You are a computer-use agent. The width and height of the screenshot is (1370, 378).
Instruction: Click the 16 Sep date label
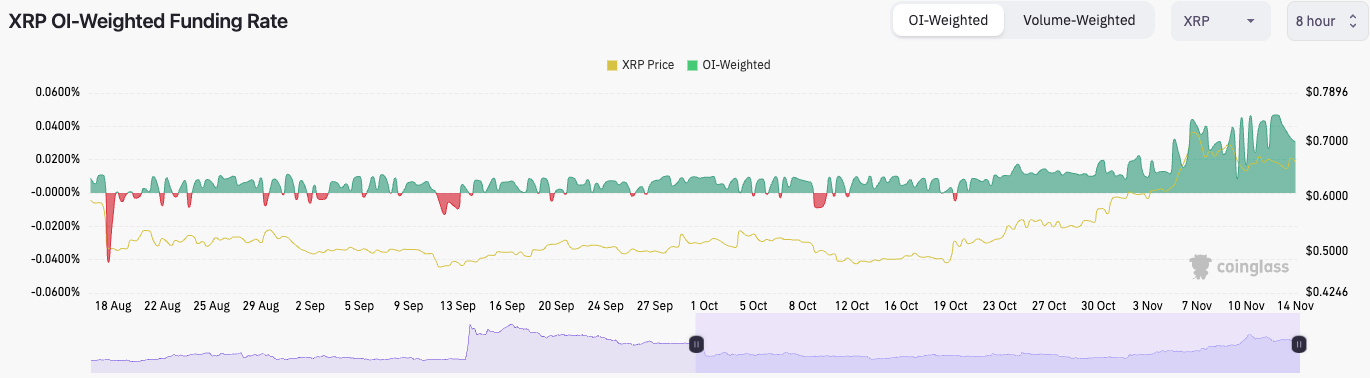506,306
